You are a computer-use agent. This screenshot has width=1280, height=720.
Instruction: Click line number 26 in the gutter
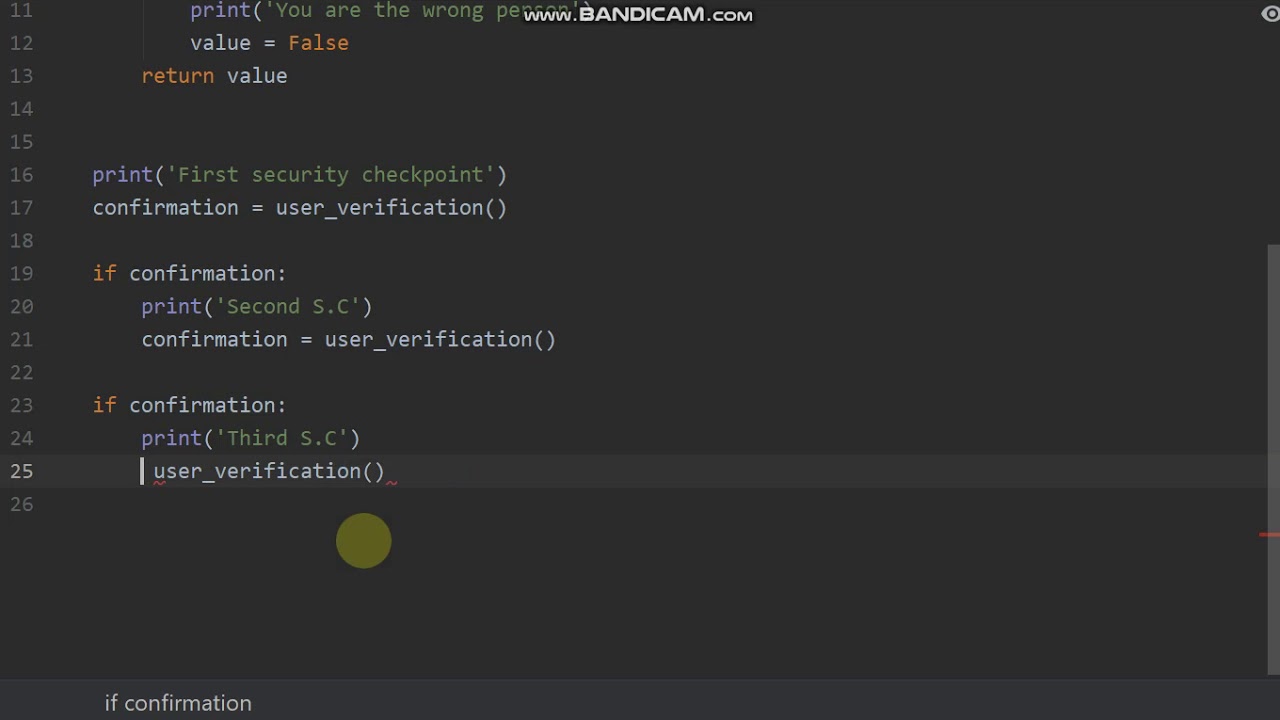[x=21, y=505]
